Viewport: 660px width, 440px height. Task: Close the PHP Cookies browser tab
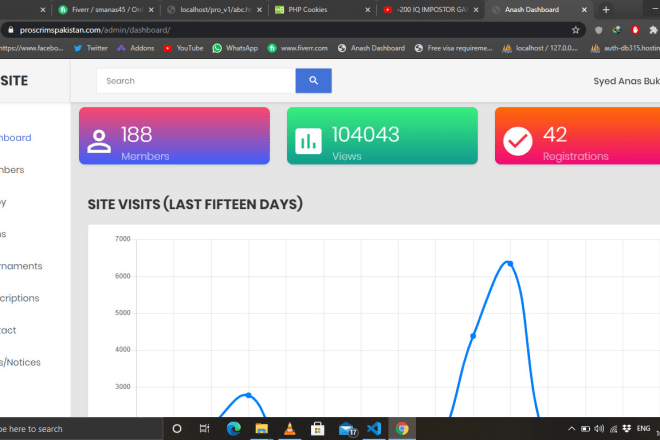pyautogui.click(x=367, y=9)
